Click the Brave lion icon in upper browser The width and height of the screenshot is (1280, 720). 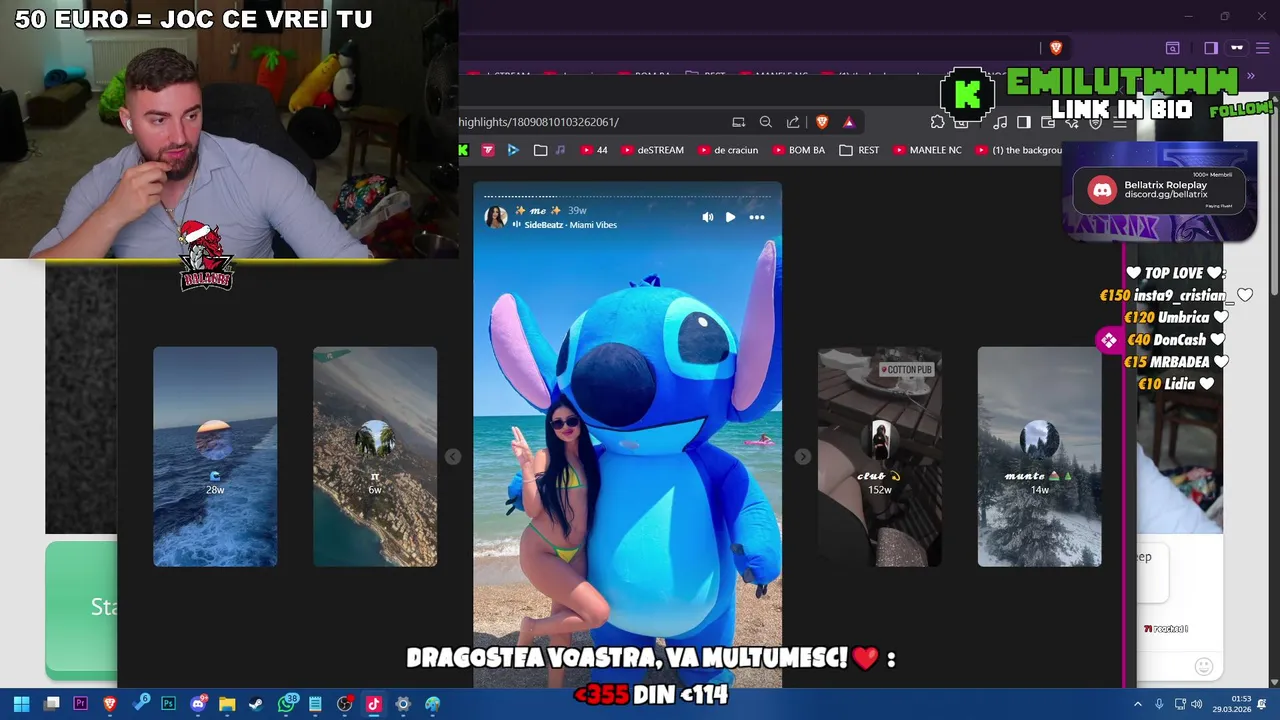(x=1056, y=48)
